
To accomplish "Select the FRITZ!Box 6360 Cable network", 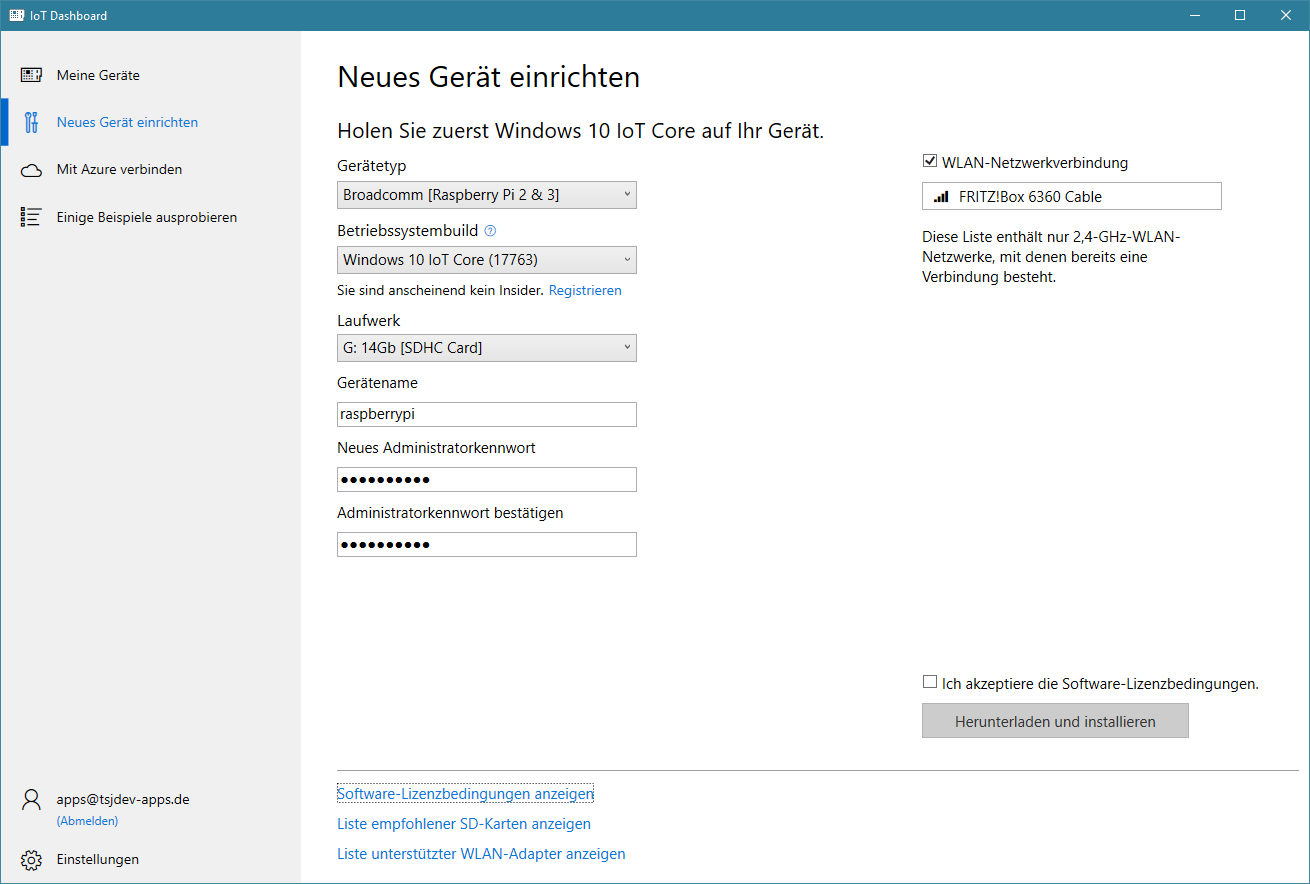I will point(1071,197).
